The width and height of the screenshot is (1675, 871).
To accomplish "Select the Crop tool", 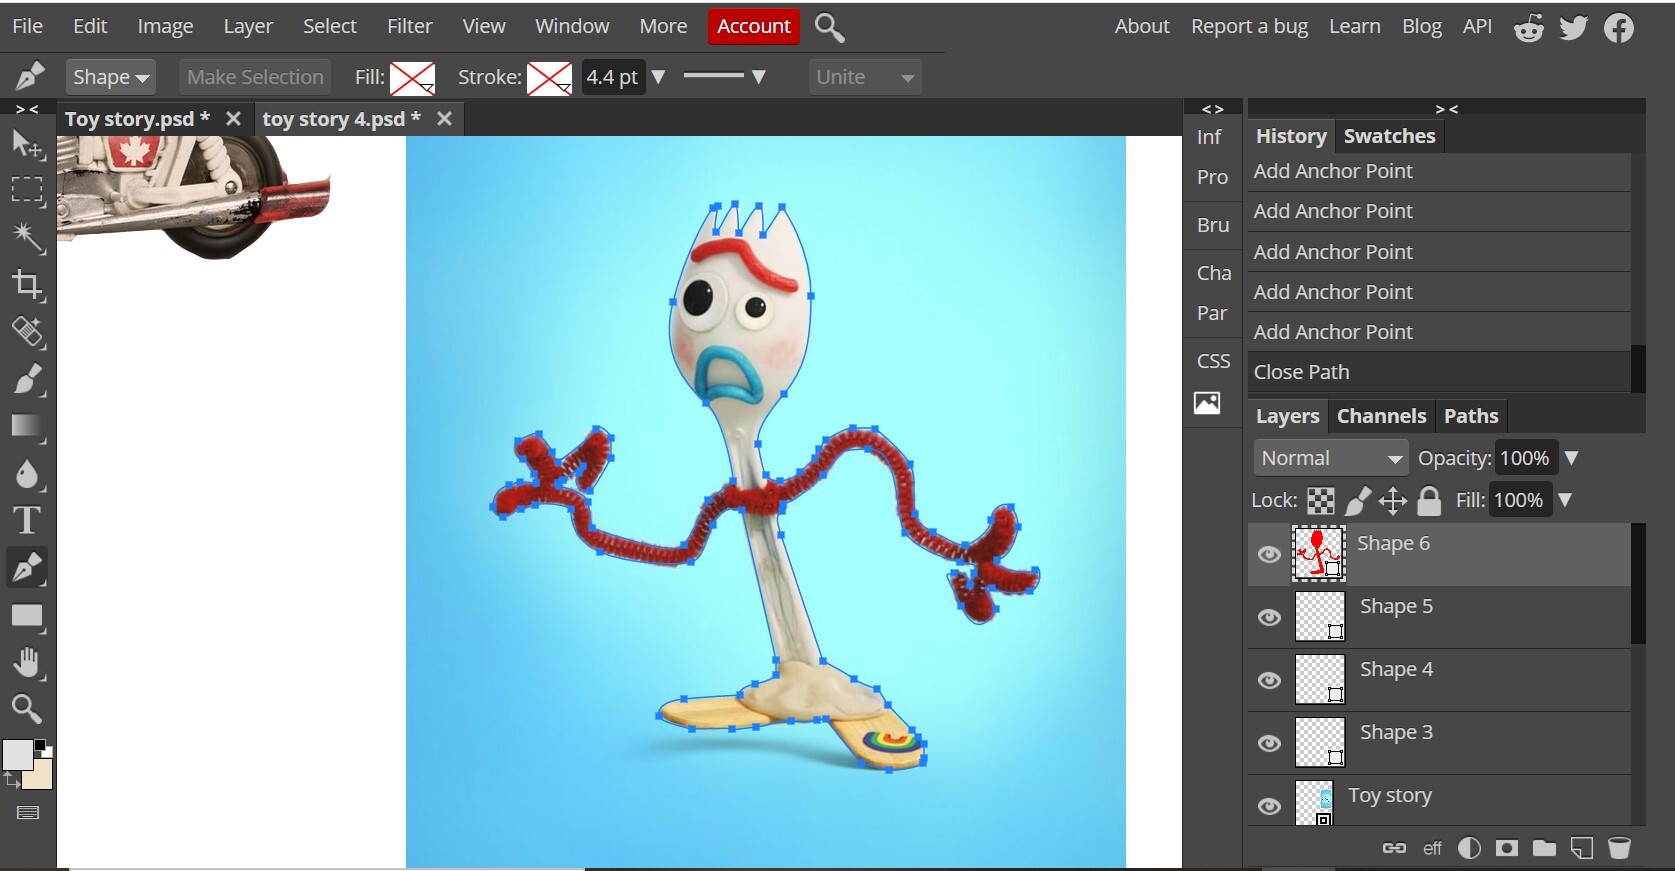I will [27, 285].
